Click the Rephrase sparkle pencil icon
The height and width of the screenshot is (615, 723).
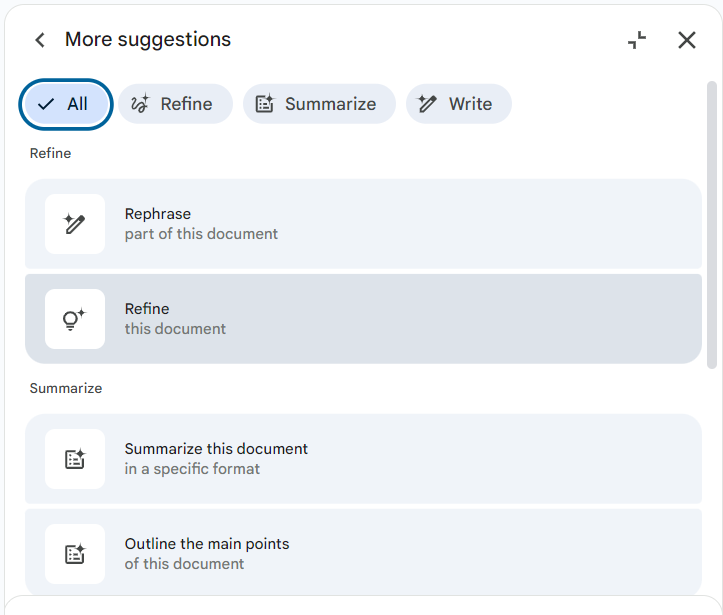pyautogui.click(x=75, y=224)
